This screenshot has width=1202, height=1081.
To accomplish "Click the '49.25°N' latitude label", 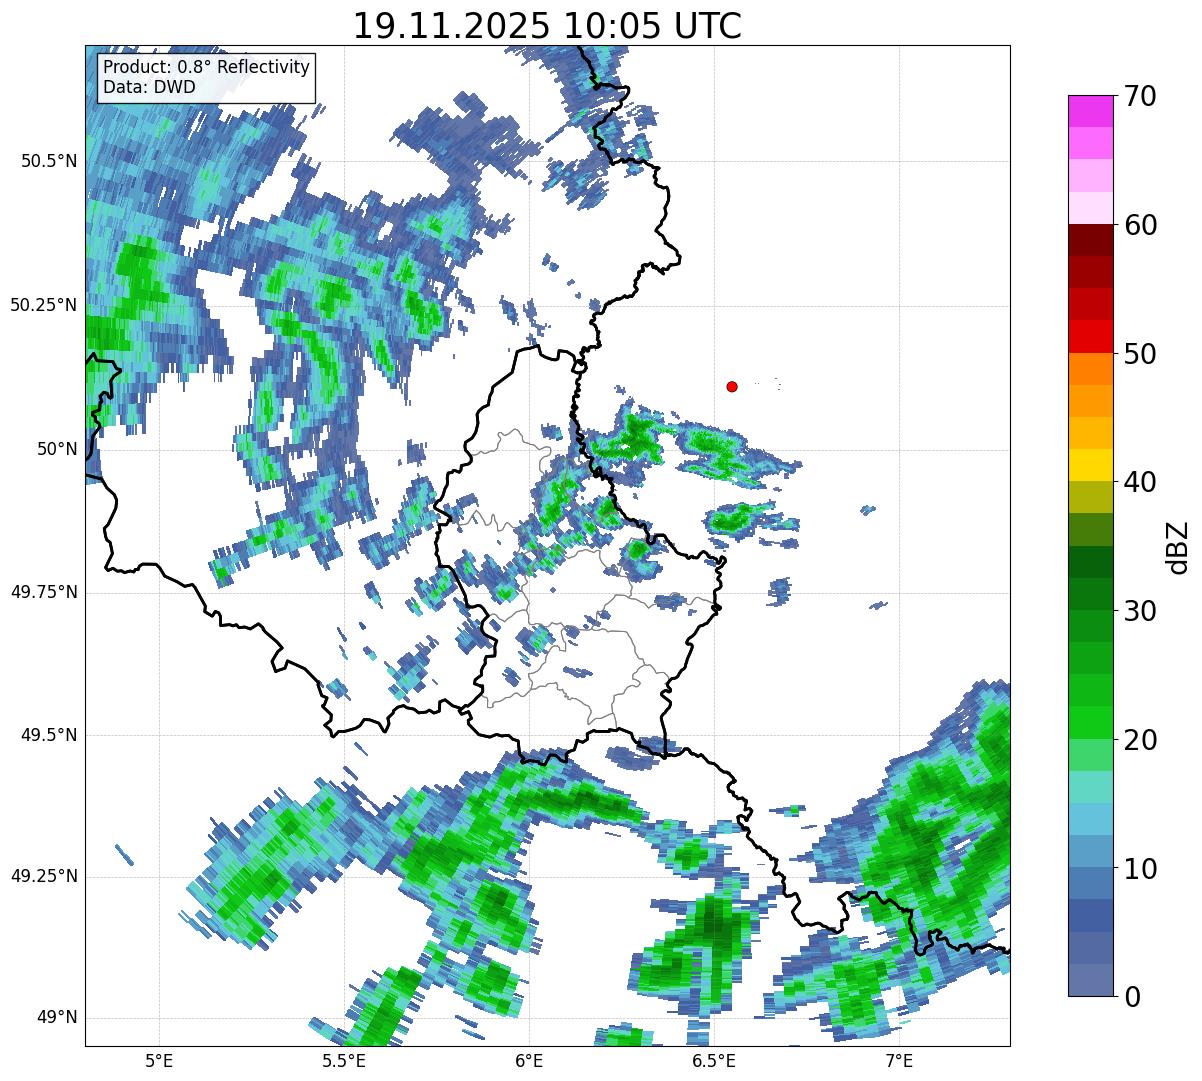I will (x=44, y=877).
